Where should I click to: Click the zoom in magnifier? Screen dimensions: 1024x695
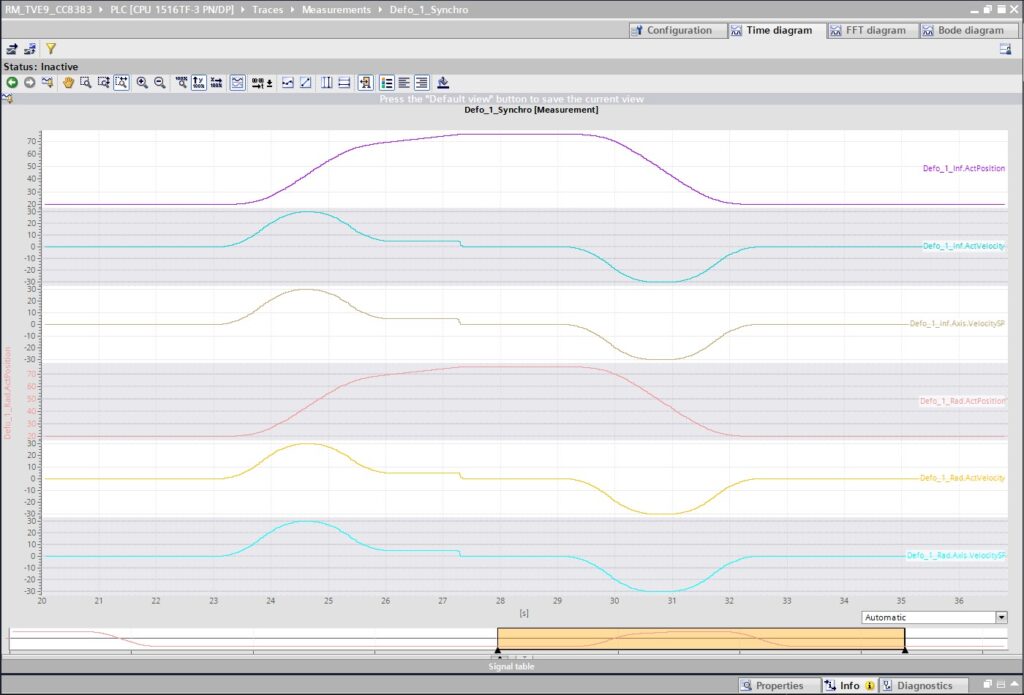click(142, 82)
